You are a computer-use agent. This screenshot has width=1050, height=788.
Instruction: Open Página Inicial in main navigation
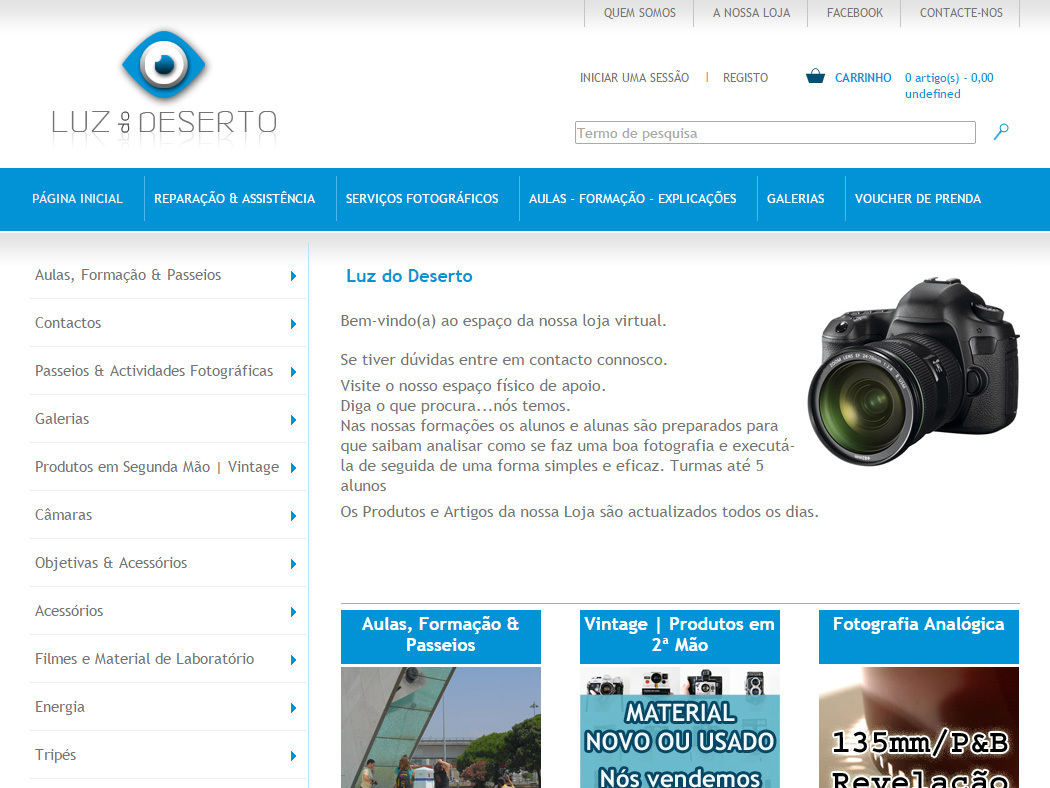(x=78, y=199)
